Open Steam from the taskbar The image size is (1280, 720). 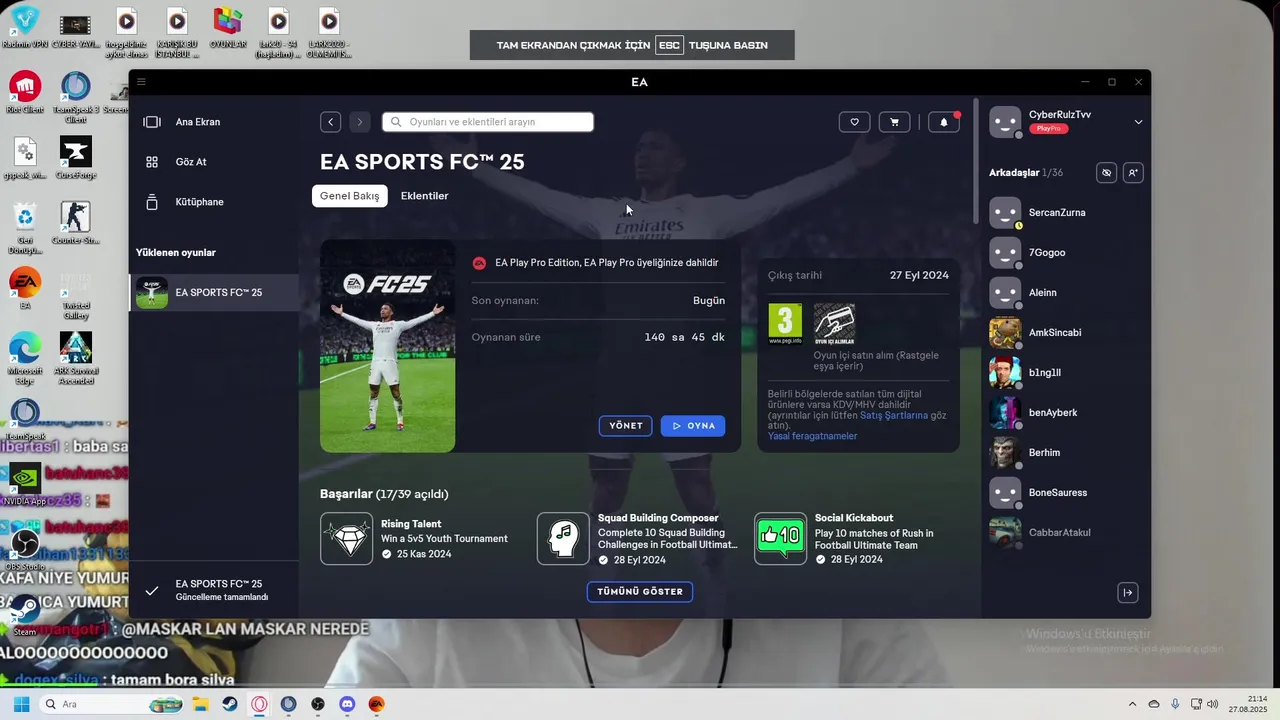point(230,704)
